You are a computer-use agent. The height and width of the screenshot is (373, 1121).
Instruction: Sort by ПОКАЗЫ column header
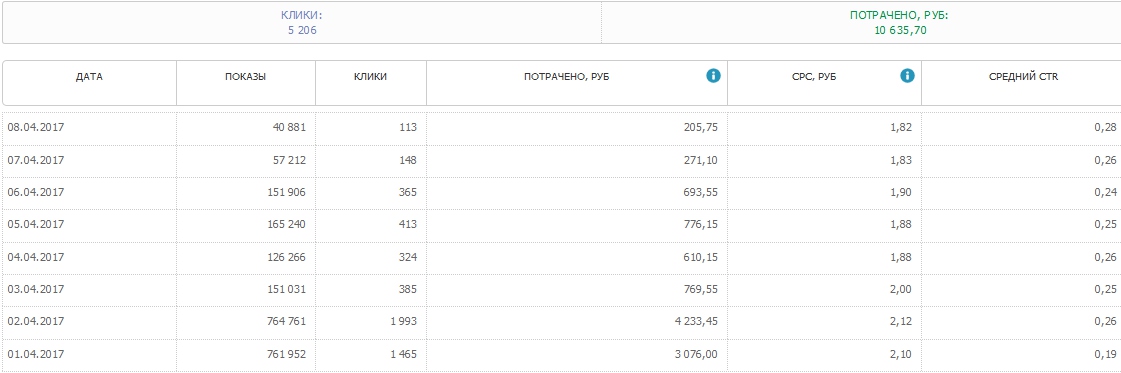(x=245, y=76)
